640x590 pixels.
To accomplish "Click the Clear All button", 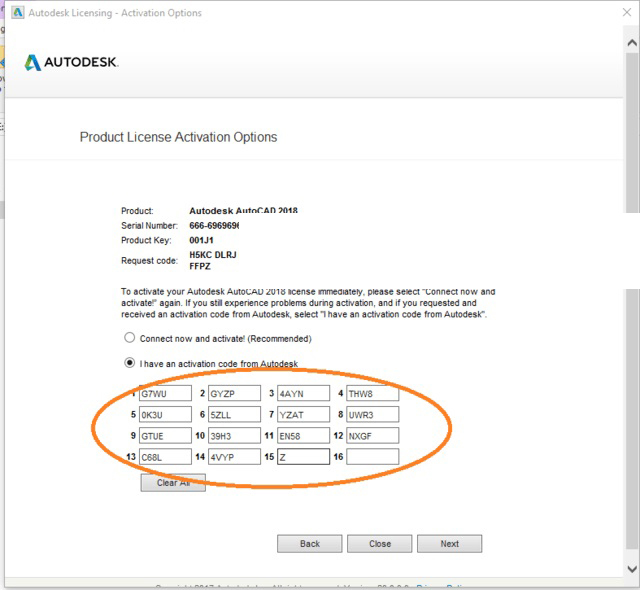I will pos(173,483).
